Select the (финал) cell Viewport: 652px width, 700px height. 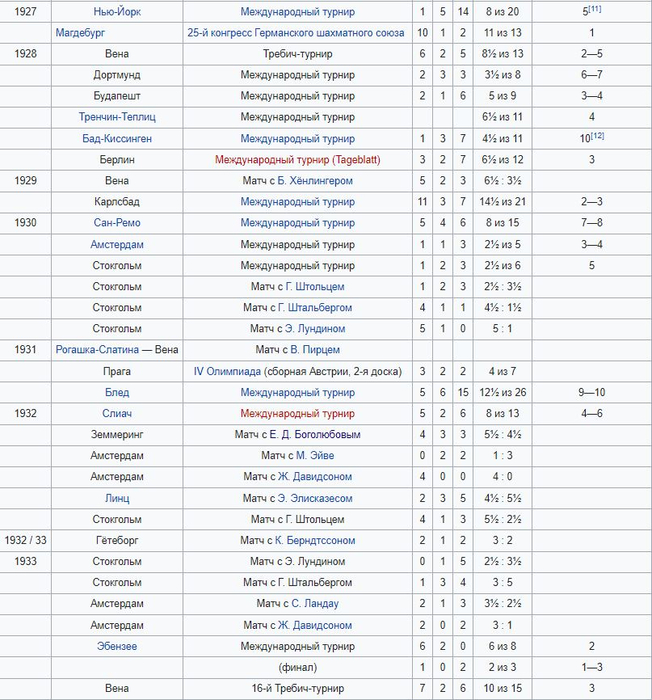pos(297,667)
